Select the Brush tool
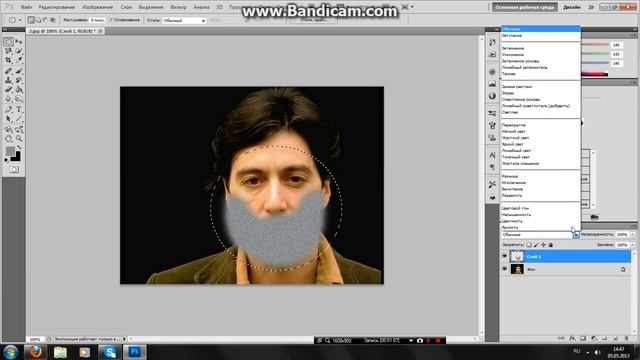This screenshot has height=360, width=640. click(19, 71)
